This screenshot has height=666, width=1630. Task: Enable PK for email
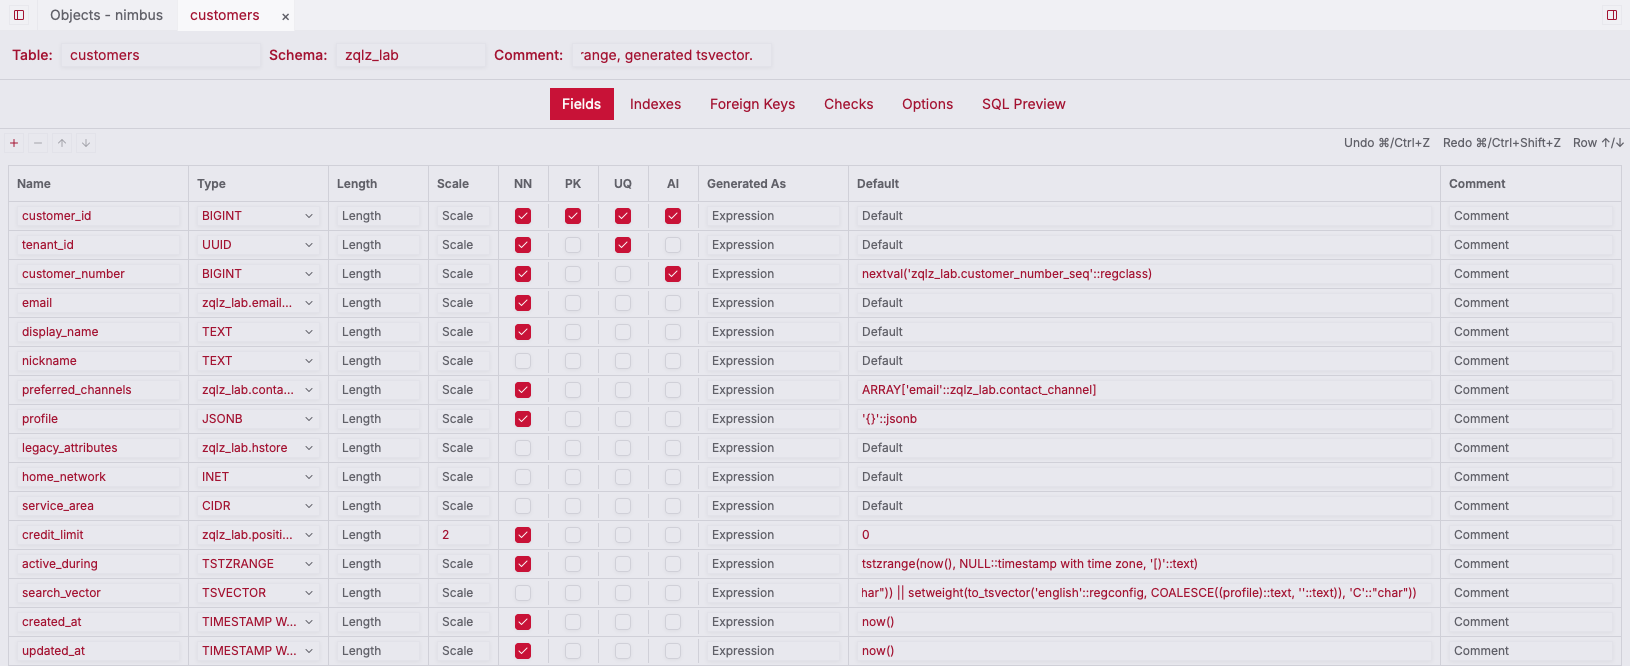(x=573, y=303)
